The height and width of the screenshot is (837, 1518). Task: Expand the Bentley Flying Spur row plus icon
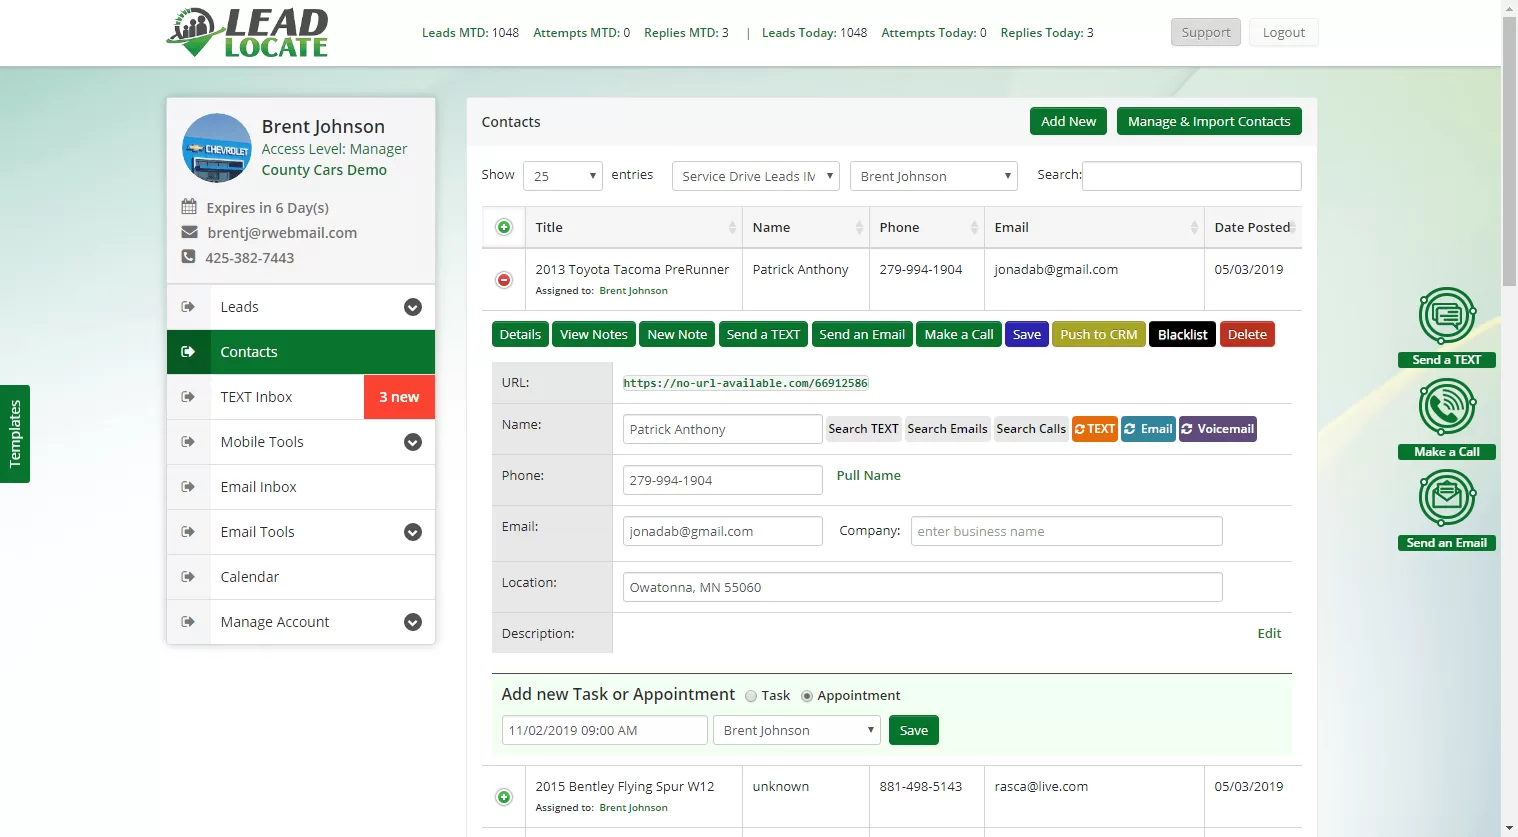(504, 797)
